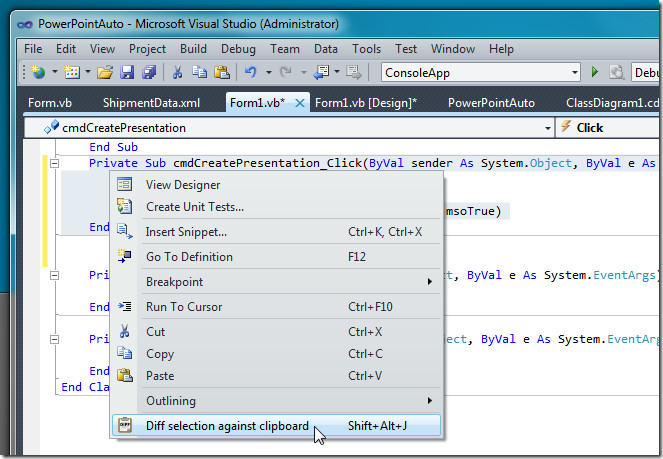Choose View Designer in context menu
Image resolution: width=663 pixels, height=459 pixels.
277,185
